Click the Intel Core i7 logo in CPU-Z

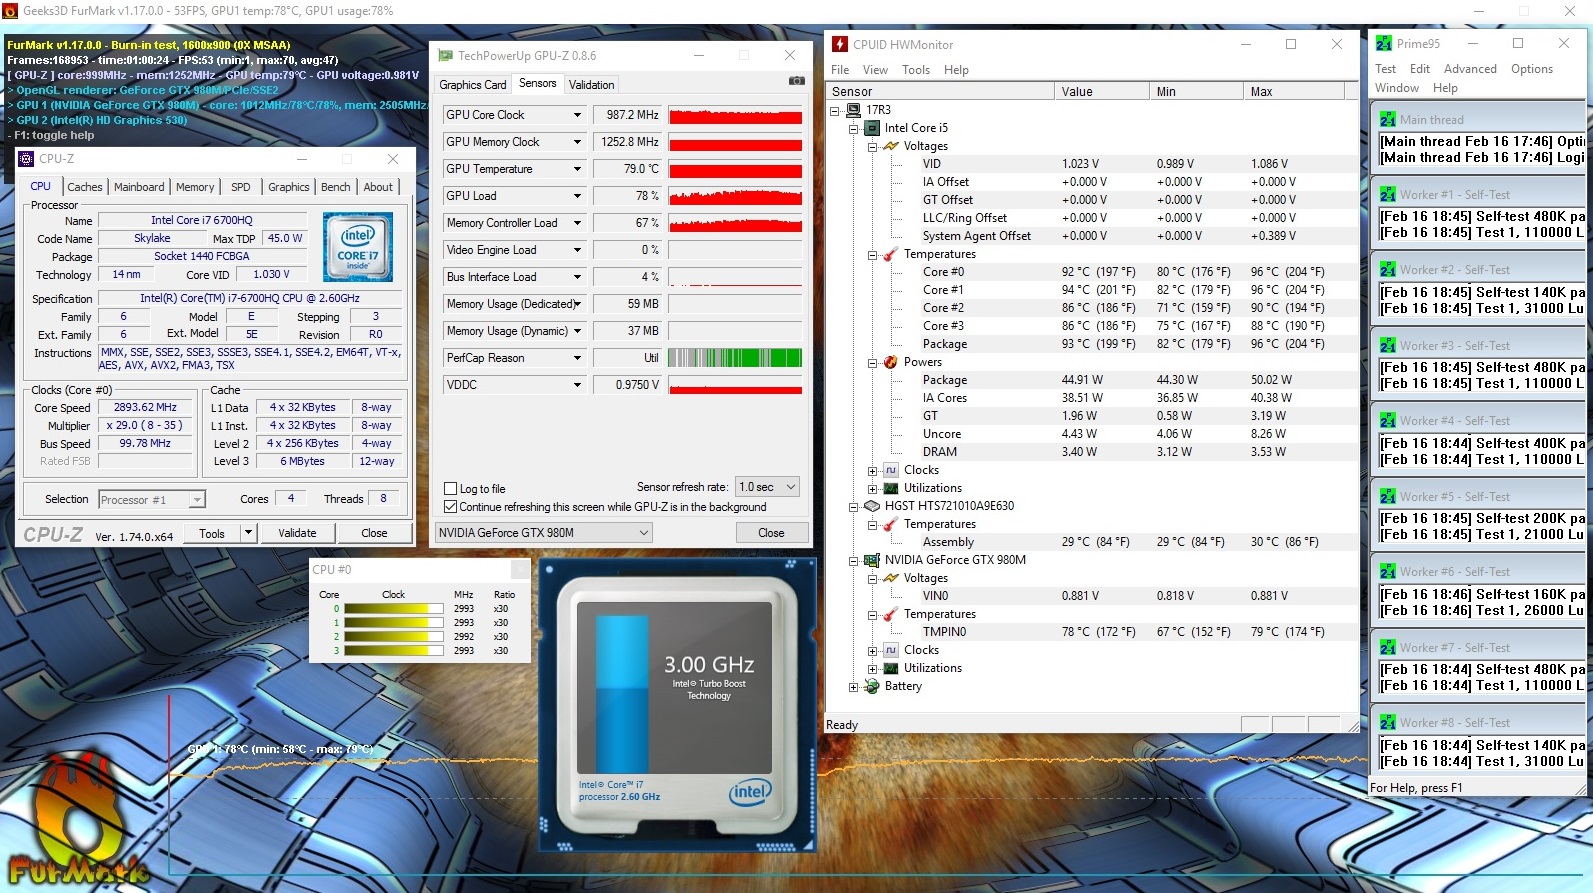pyautogui.click(x=358, y=246)
